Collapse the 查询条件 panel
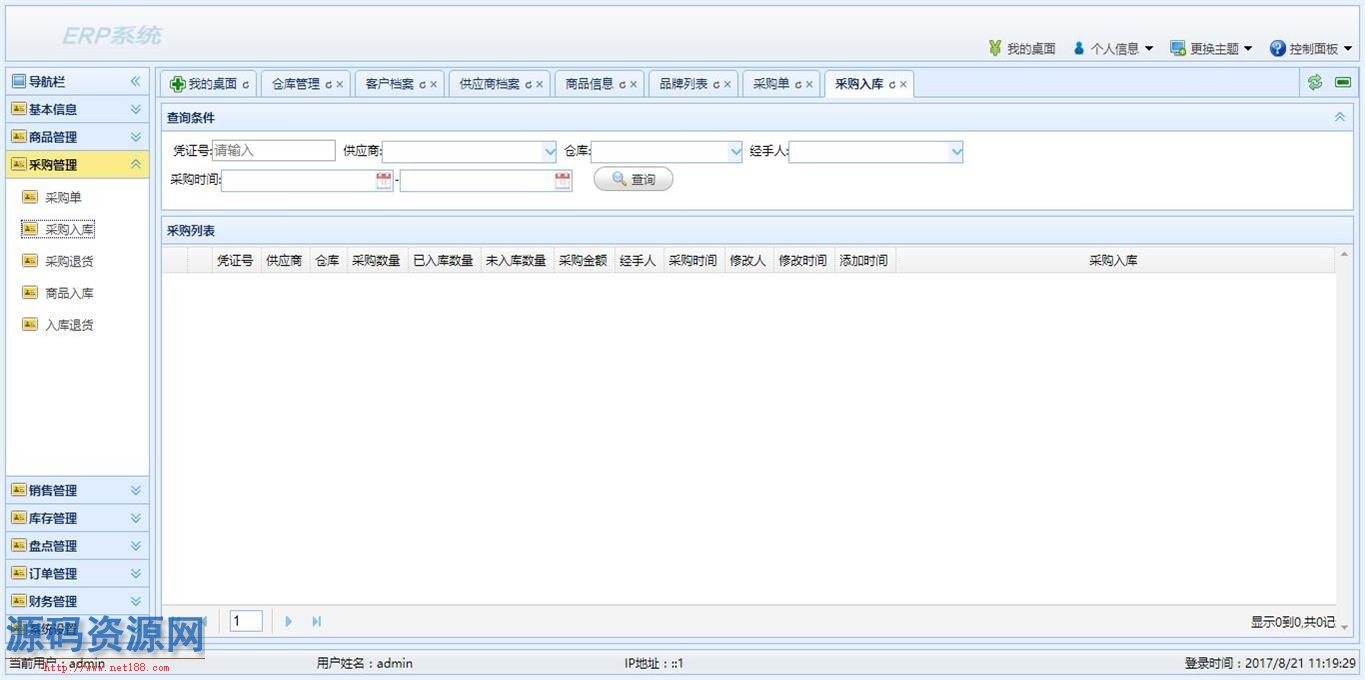 pos(1340,117)
